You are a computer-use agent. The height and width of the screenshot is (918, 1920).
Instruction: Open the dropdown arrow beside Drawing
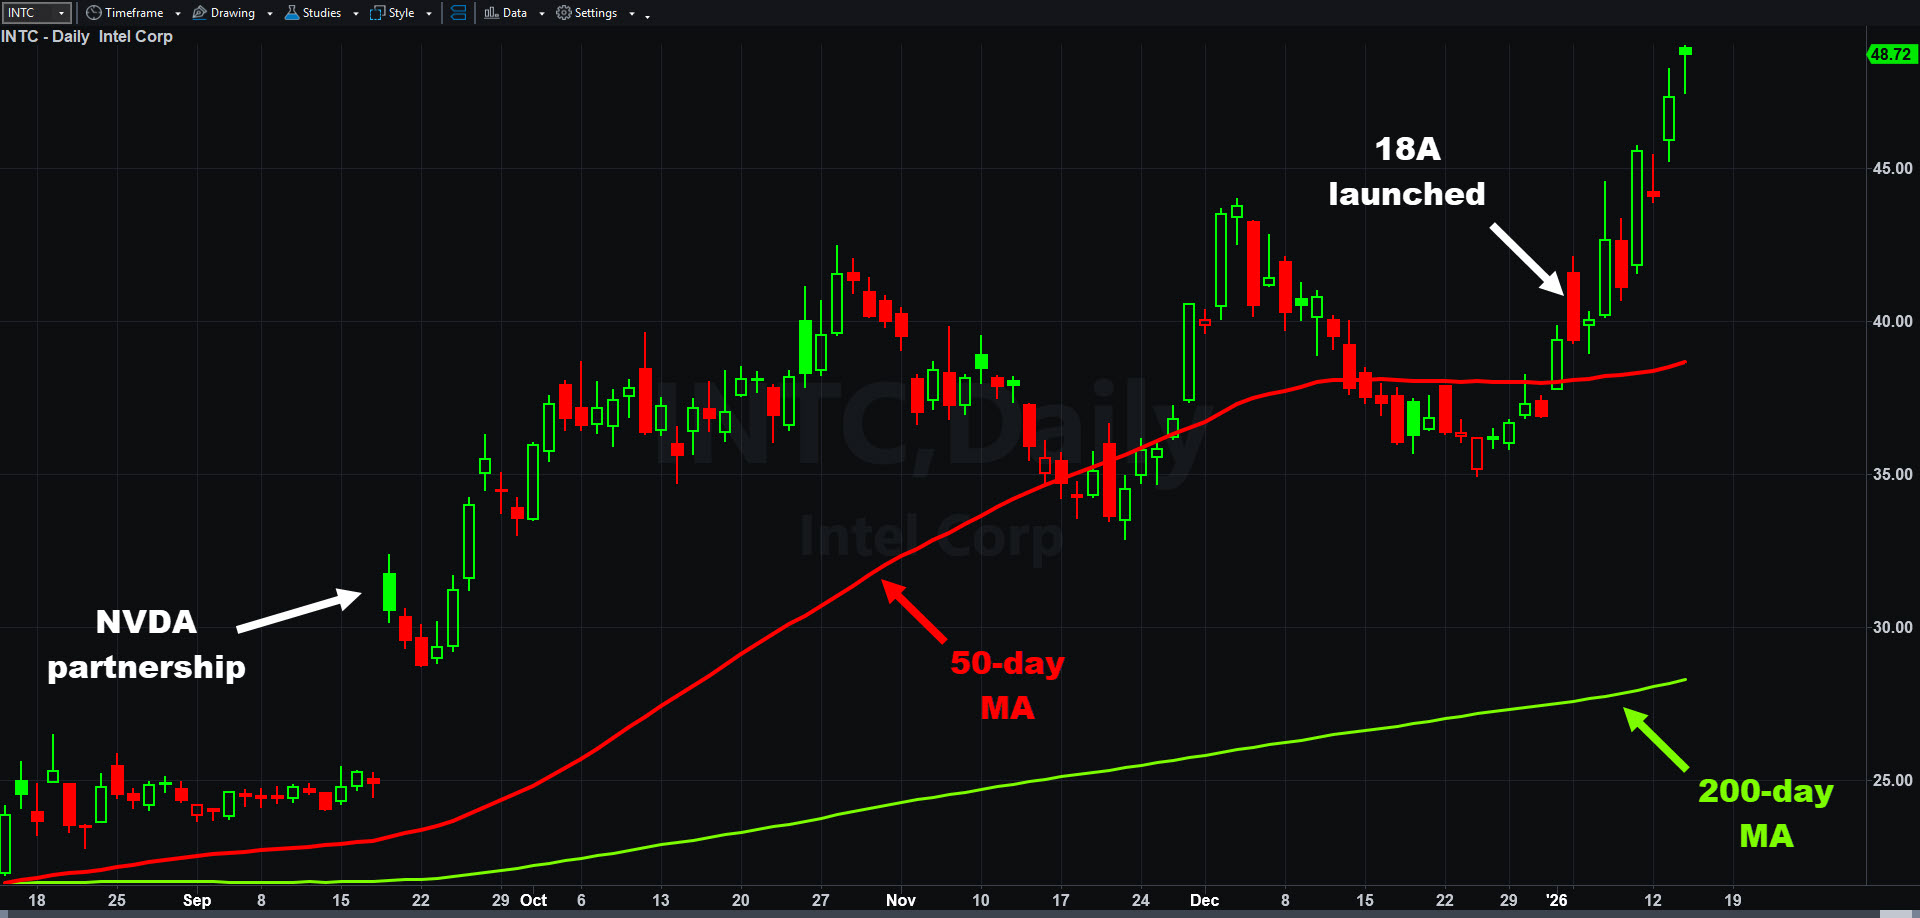click(270, 14)
